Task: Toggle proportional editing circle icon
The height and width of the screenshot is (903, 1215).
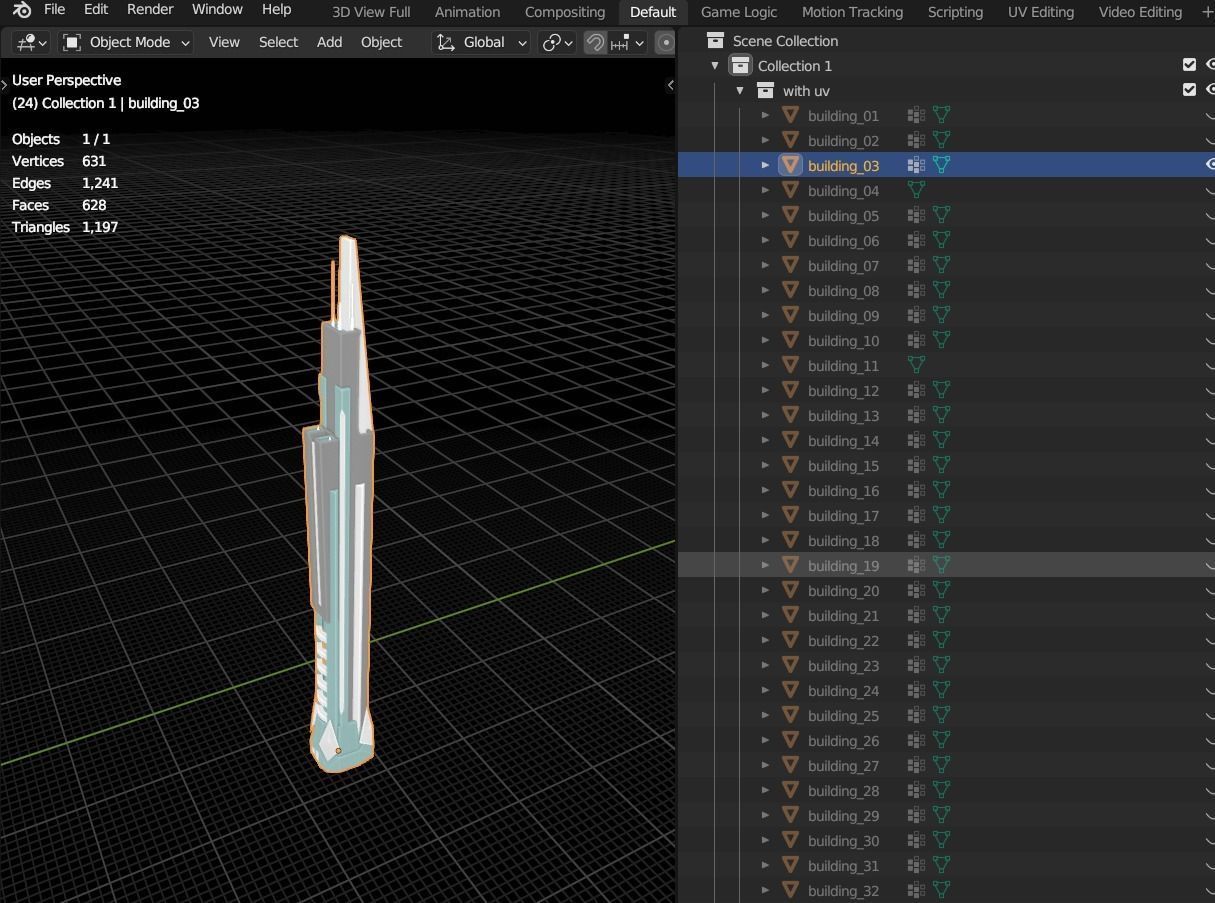Action: coord(666,42)
